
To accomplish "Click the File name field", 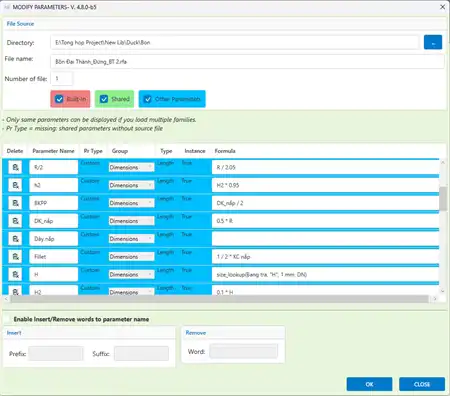I will 247,62.
